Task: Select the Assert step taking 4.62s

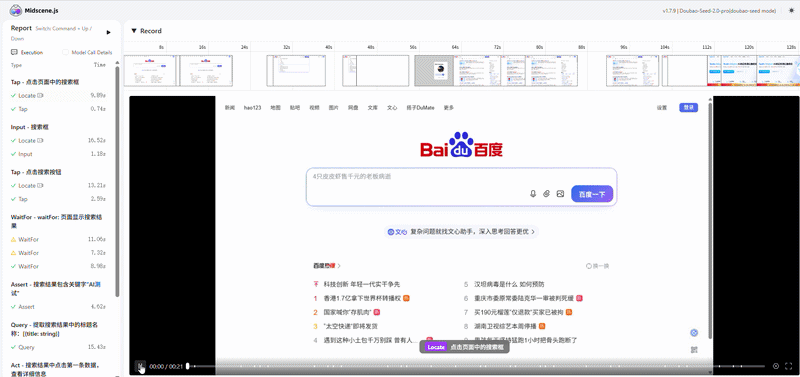Action: [58, 307]
